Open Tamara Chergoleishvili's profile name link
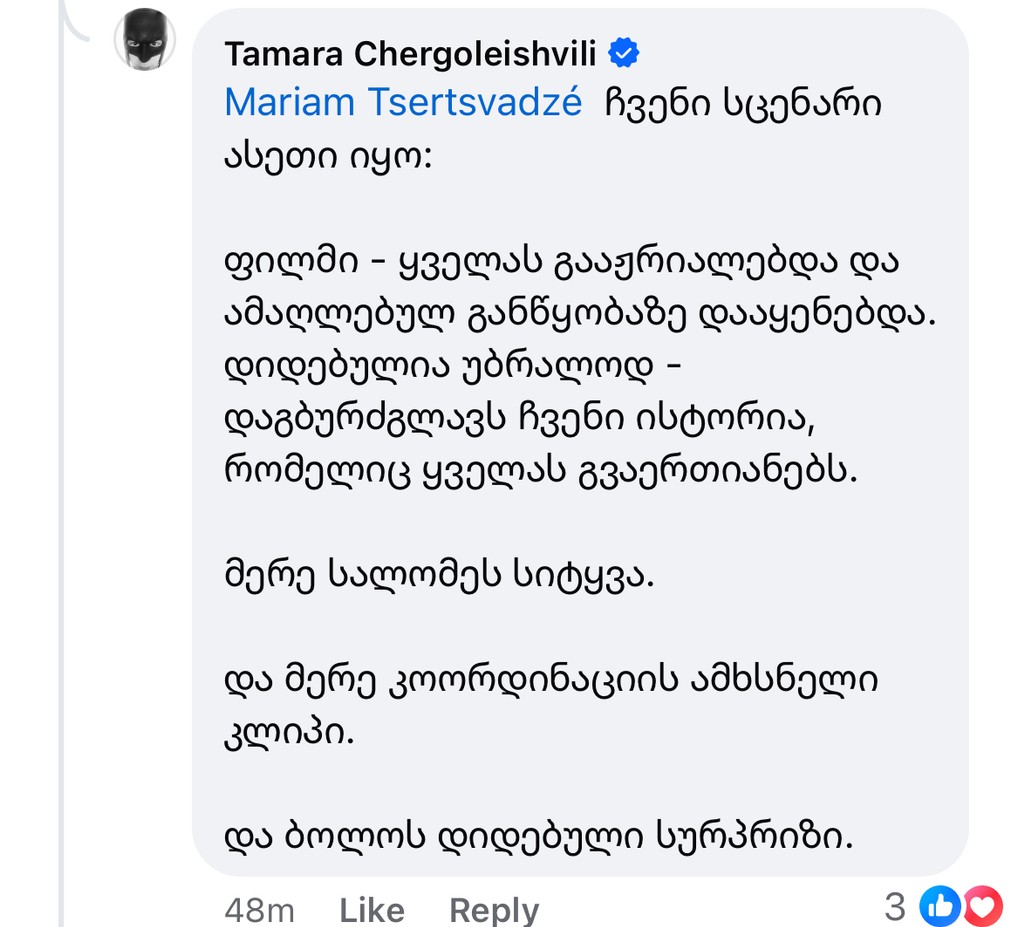The image size is (1024, 927). [x=410, y=54]
